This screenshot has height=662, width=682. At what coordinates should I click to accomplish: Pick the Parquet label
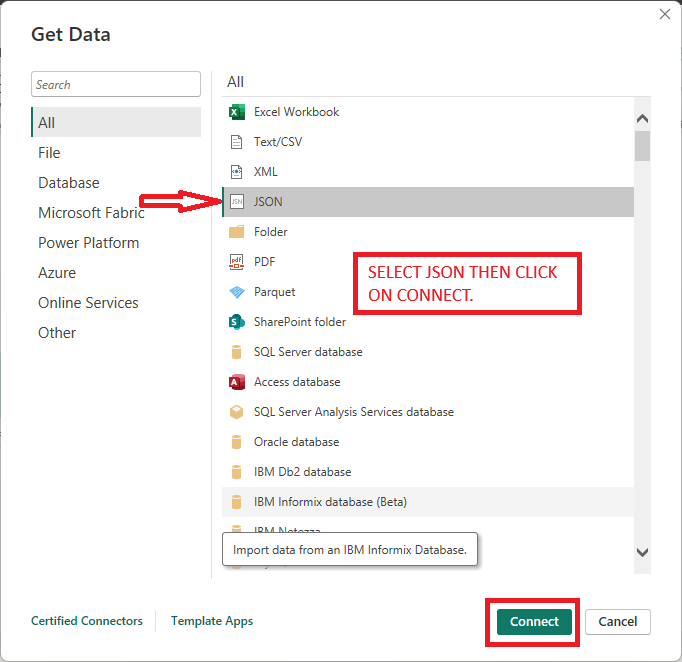point(274,292)
